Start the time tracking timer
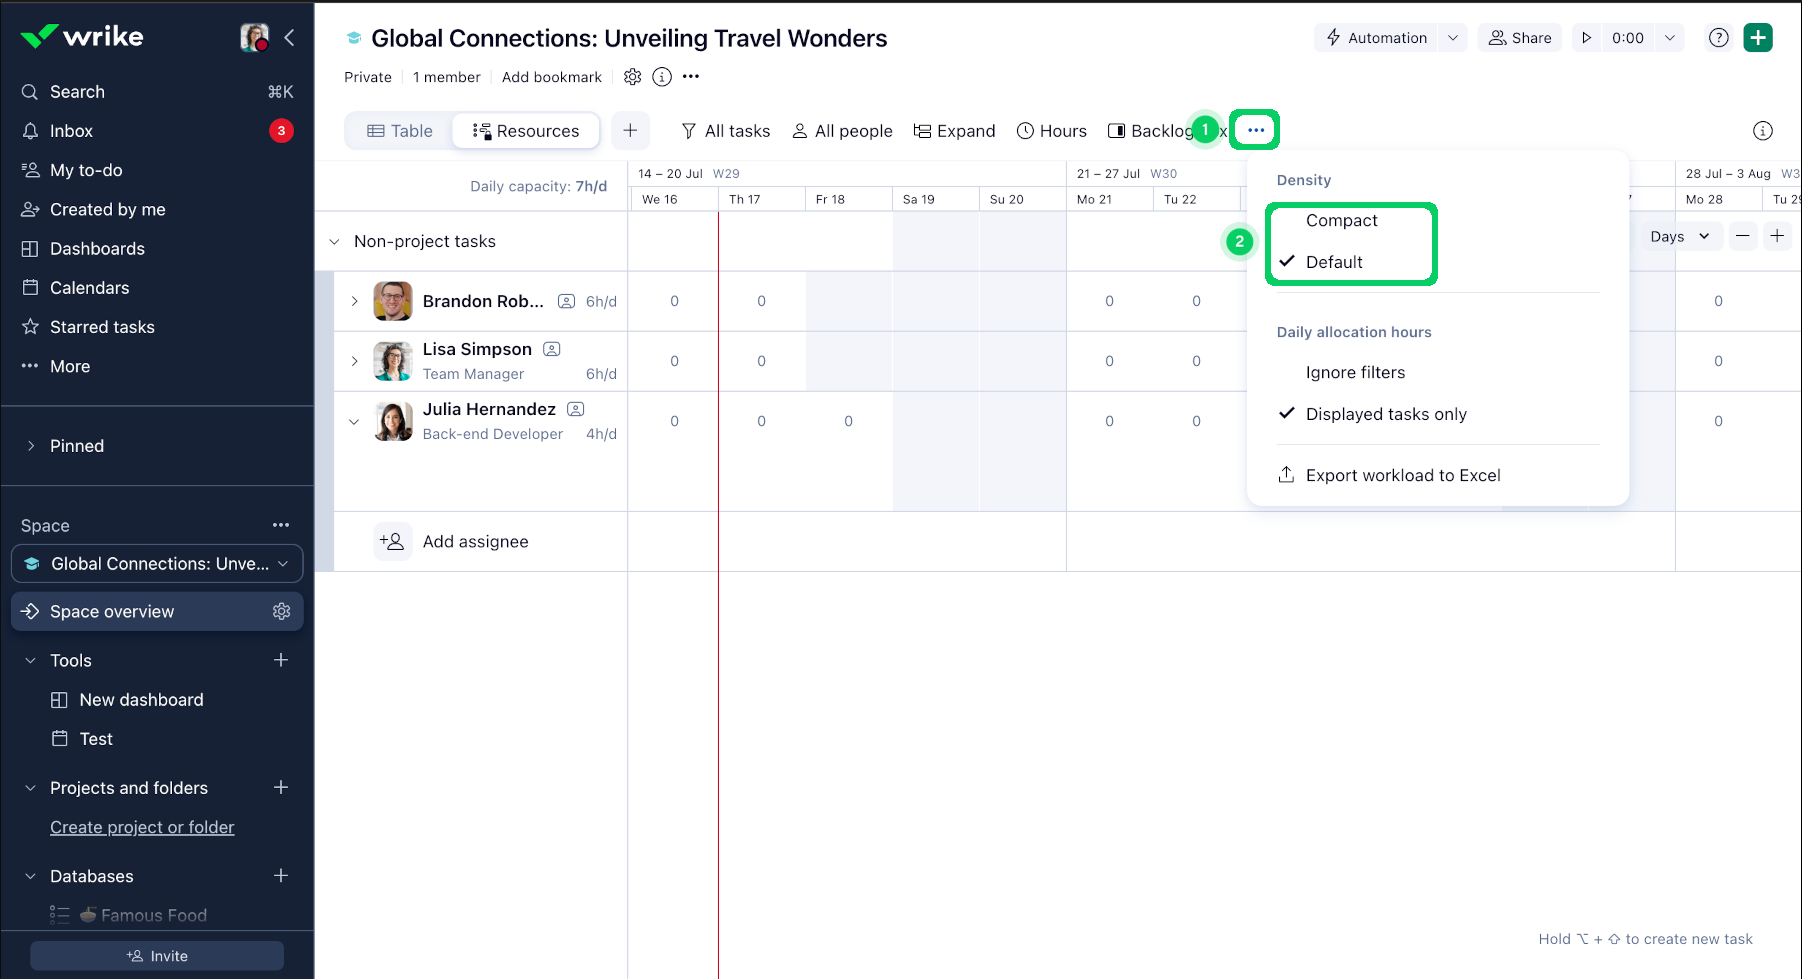The height and width of the screenshot is (979, 1802). point(1587,37)
